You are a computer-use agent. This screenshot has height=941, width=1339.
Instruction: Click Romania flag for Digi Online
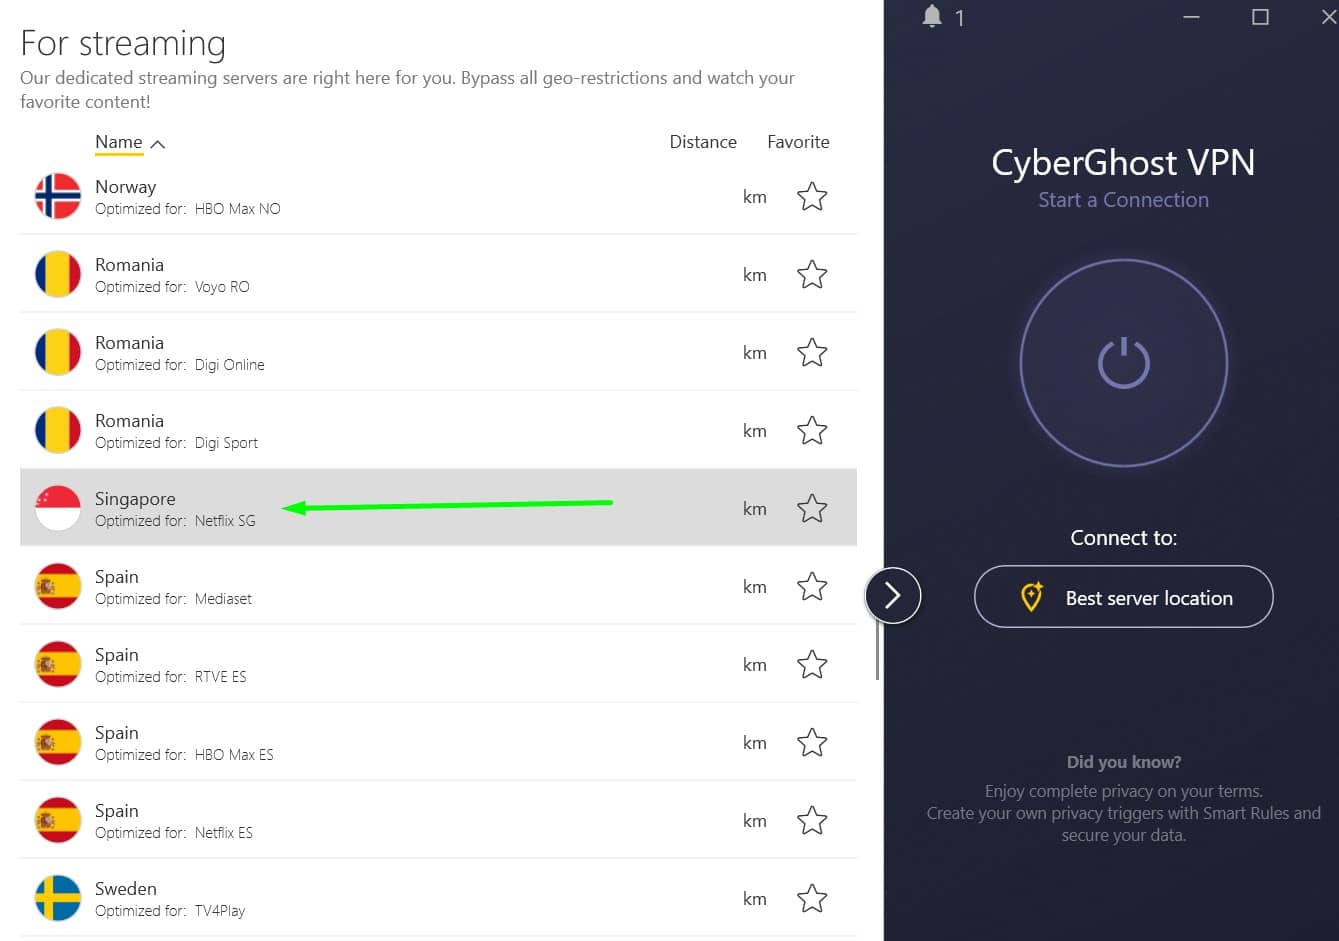tap(58, 352)
